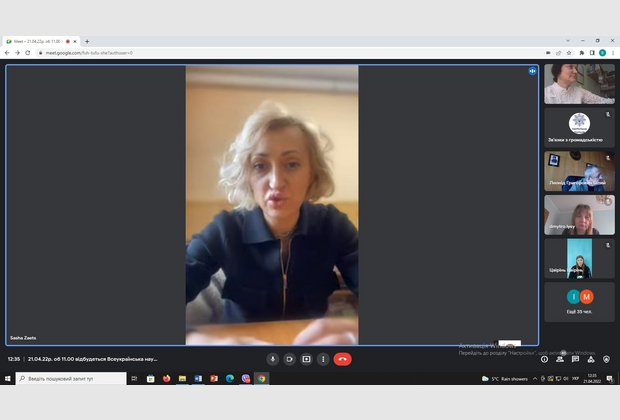Click the speaking indicator on main video
Image resolution: width=620 pixels, height=420 pixels.
pyautogui.click(x=532, y=71)
